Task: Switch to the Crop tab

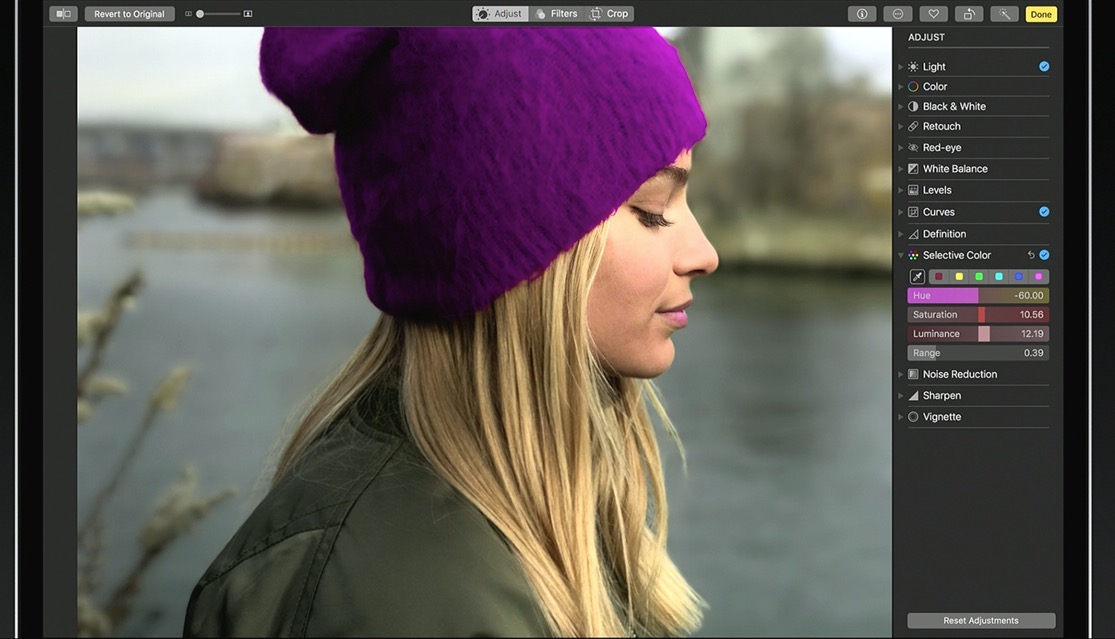Action: click(609, 14)
